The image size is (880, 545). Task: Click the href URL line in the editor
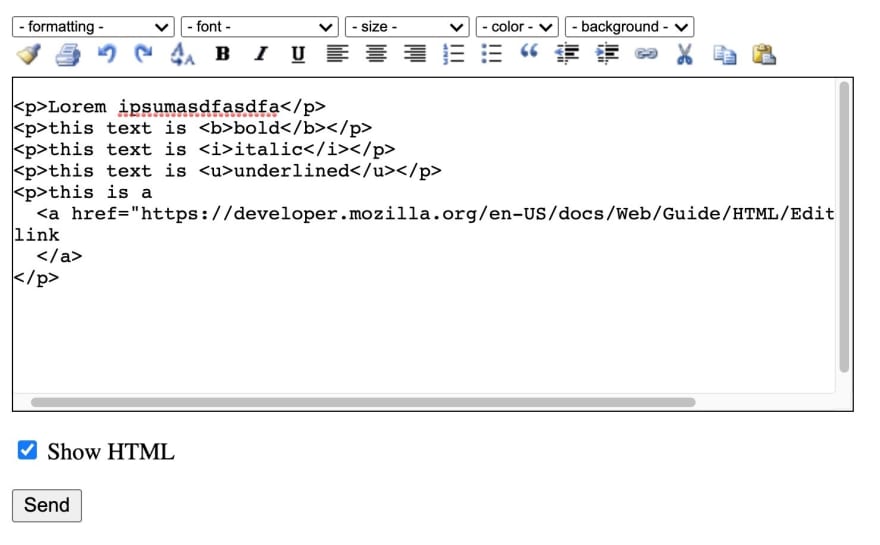point(436,214)
